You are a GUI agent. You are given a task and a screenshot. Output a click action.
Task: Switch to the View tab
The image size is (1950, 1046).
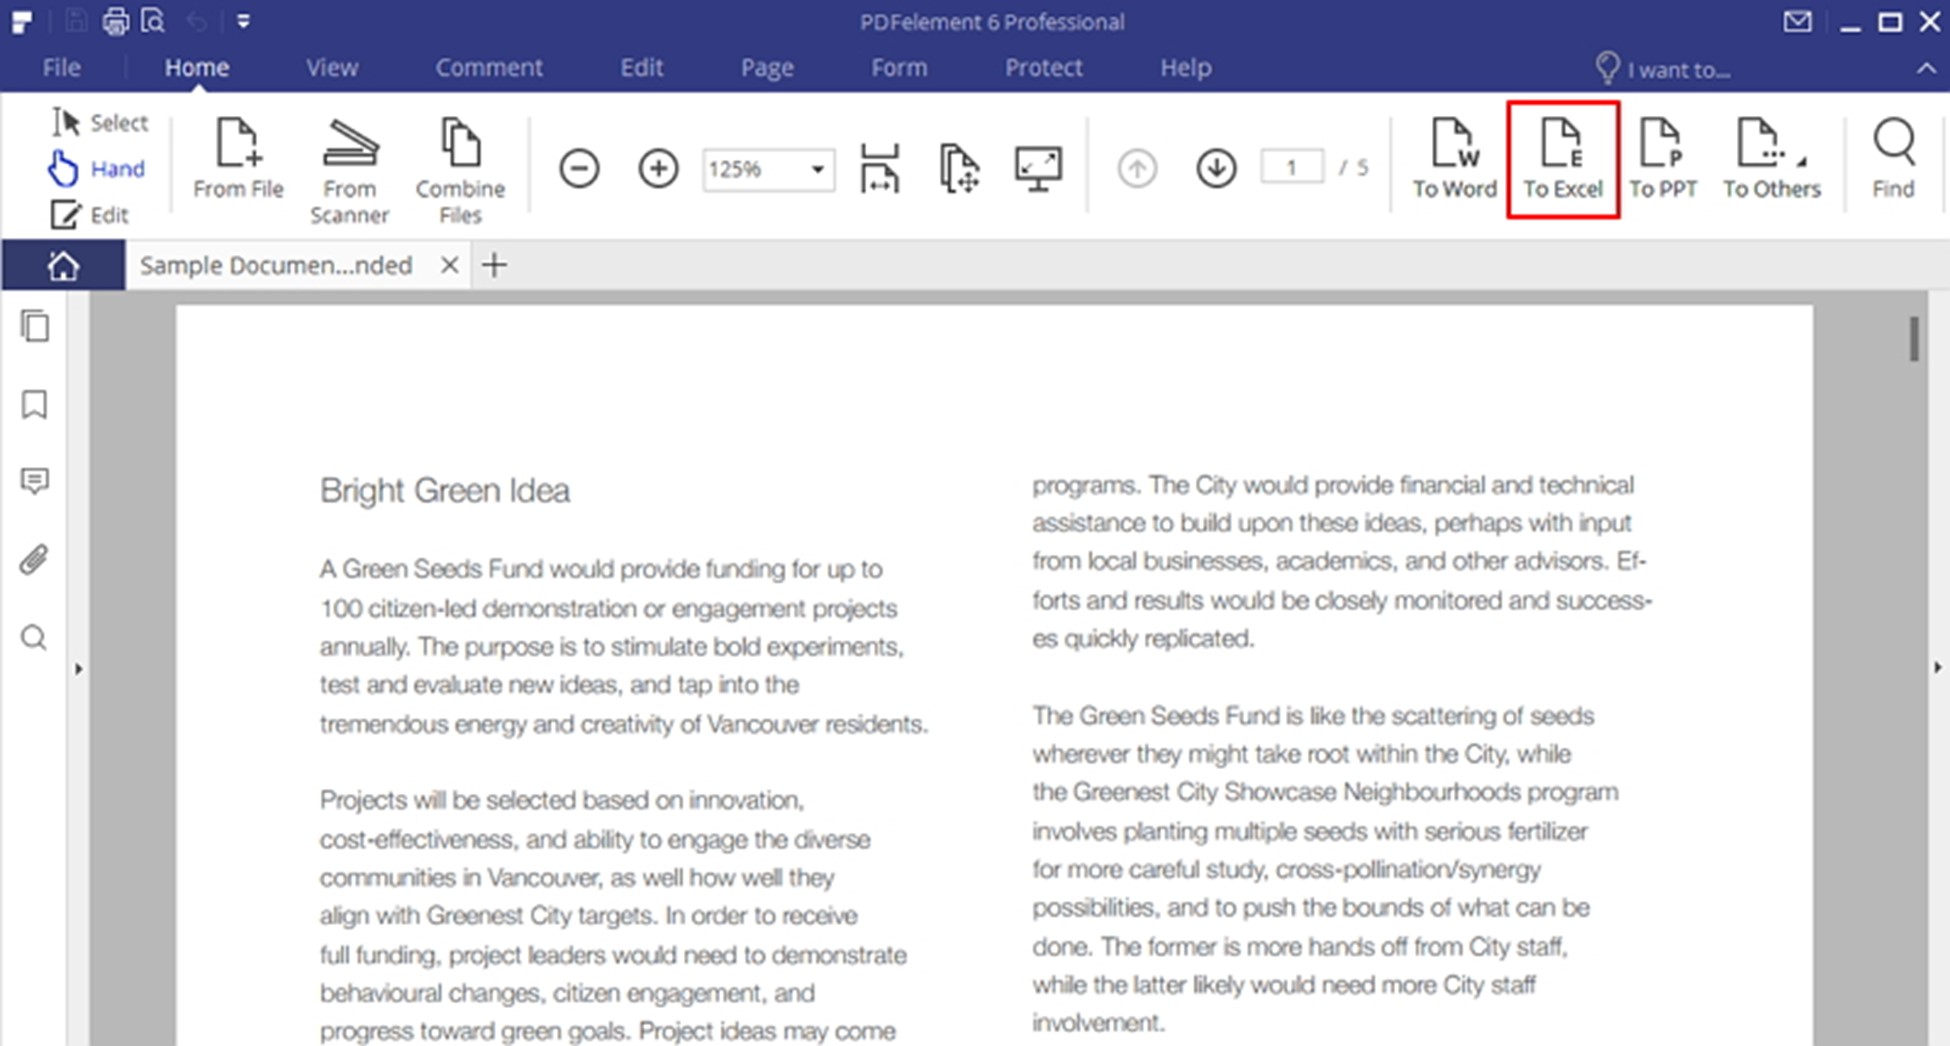point(332,67)
